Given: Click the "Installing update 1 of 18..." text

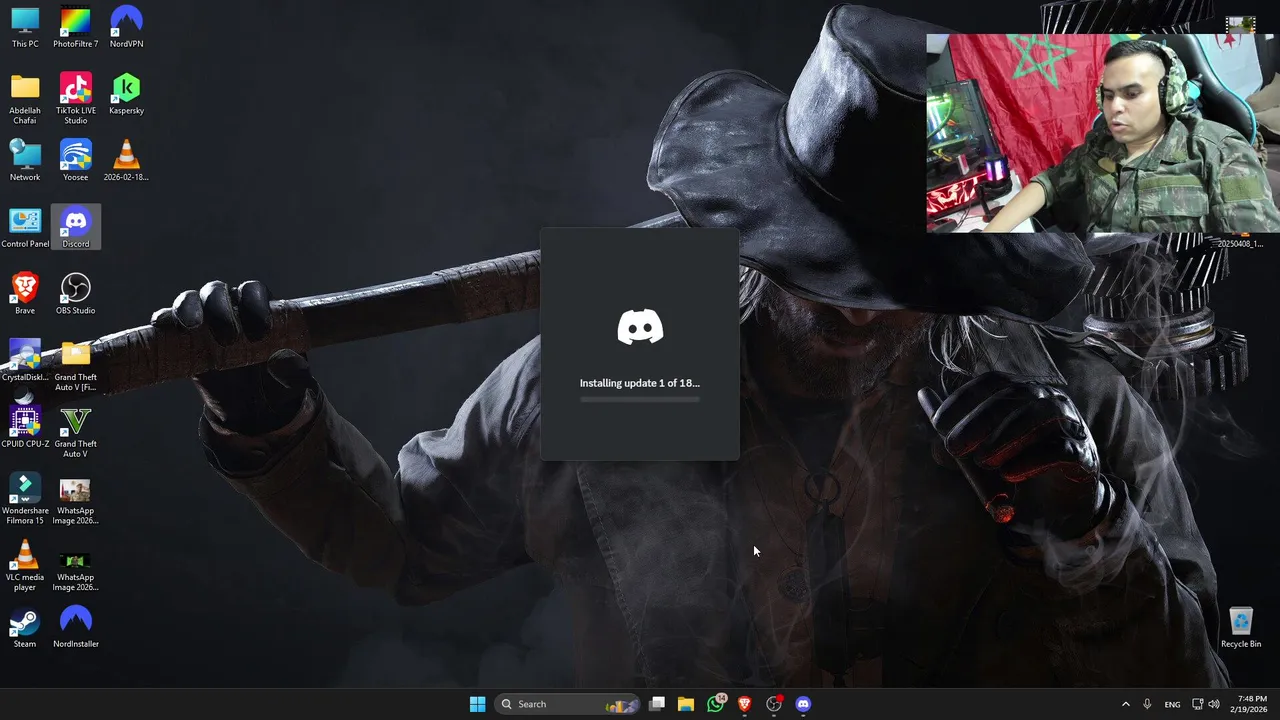Looking at the screenshot, I should coord(640,383).
